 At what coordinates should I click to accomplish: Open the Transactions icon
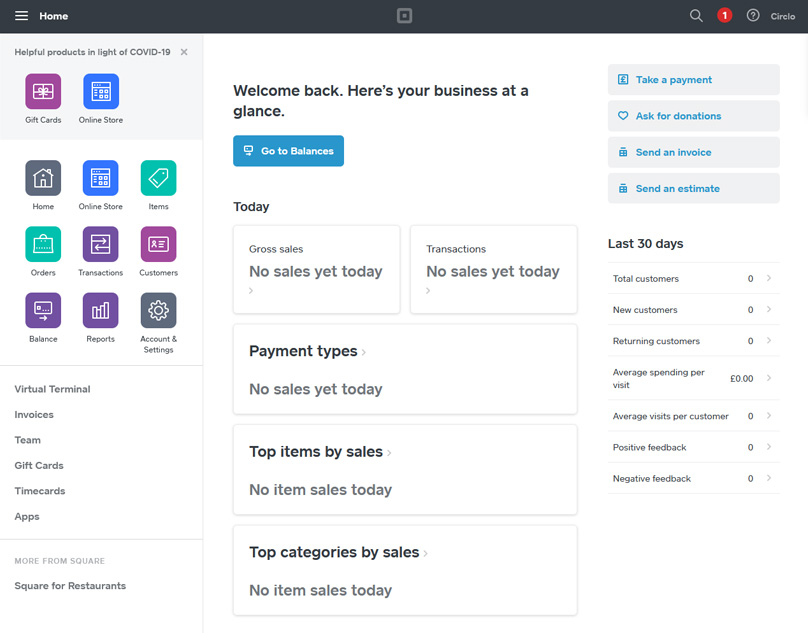(100, 244)
